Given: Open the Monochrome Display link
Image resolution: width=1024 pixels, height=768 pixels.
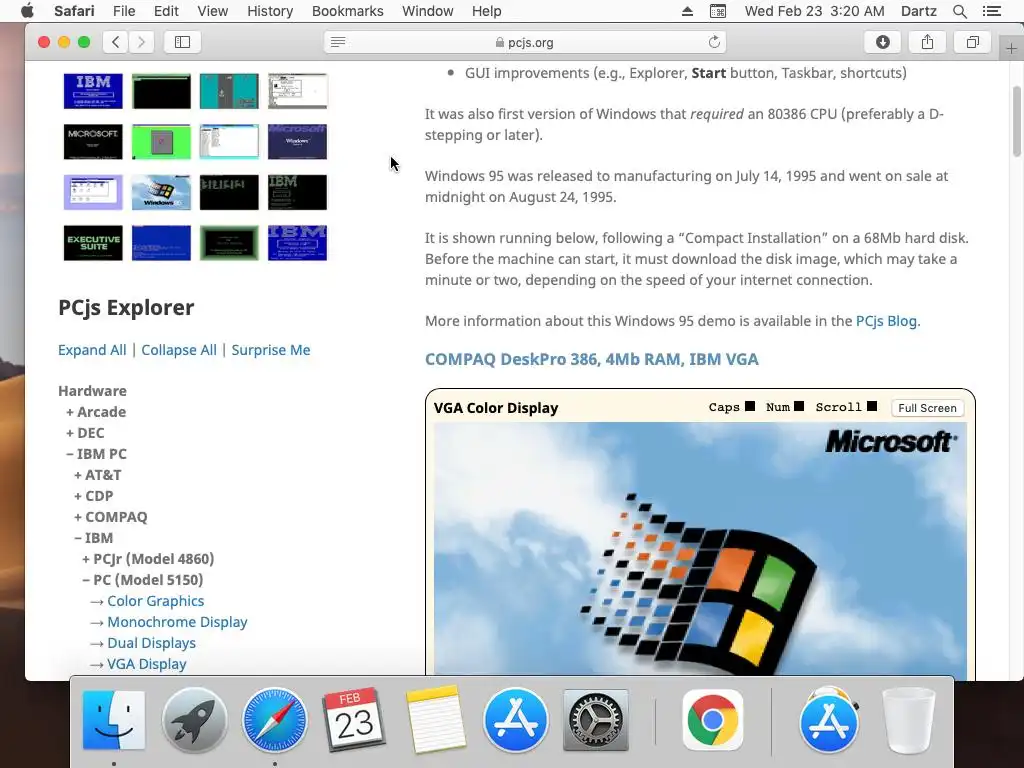Looking at the screenshot, I should (x=177, y=622).
